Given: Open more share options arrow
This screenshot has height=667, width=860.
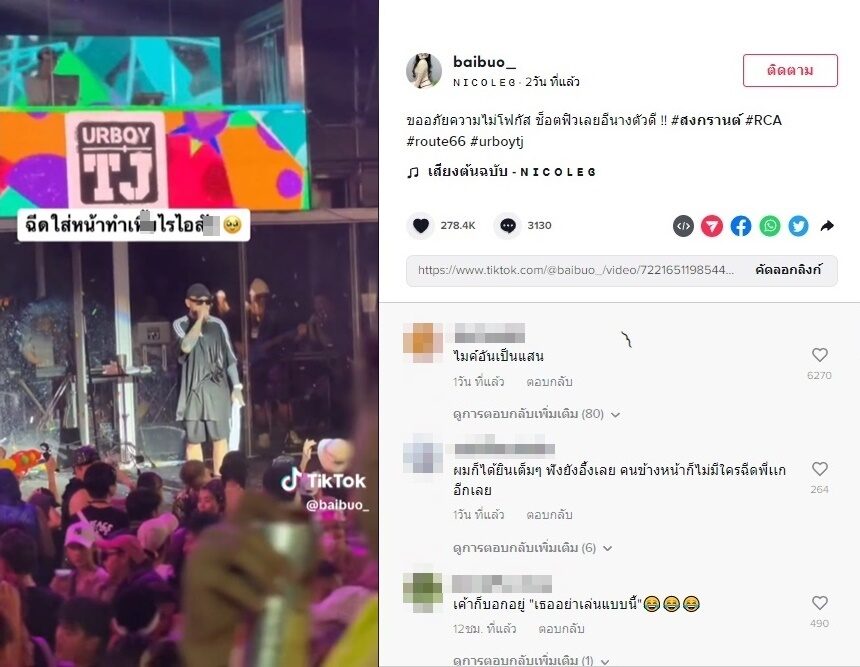Looking at the screenshot, I should click(x=827, y=225).
